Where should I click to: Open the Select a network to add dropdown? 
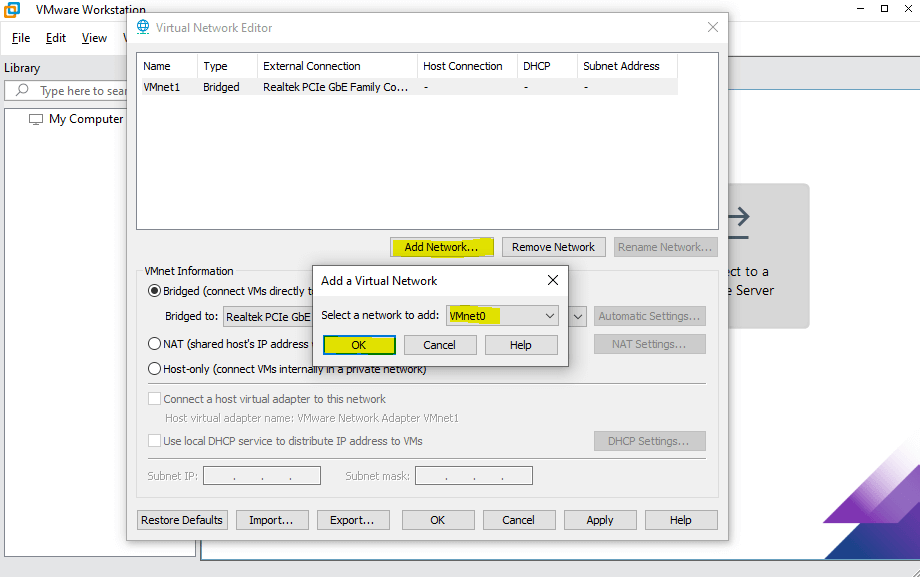502,316
